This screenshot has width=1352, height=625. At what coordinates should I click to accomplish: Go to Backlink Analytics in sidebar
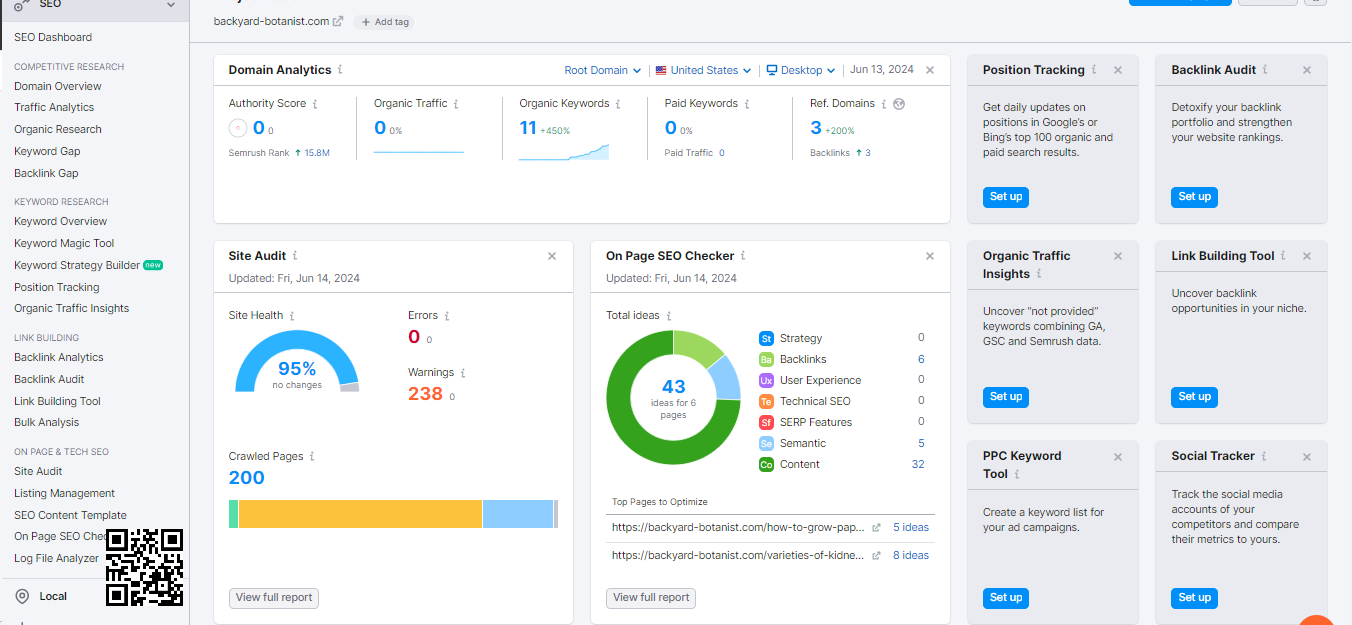pyautogui.click(x=59, y=357)
